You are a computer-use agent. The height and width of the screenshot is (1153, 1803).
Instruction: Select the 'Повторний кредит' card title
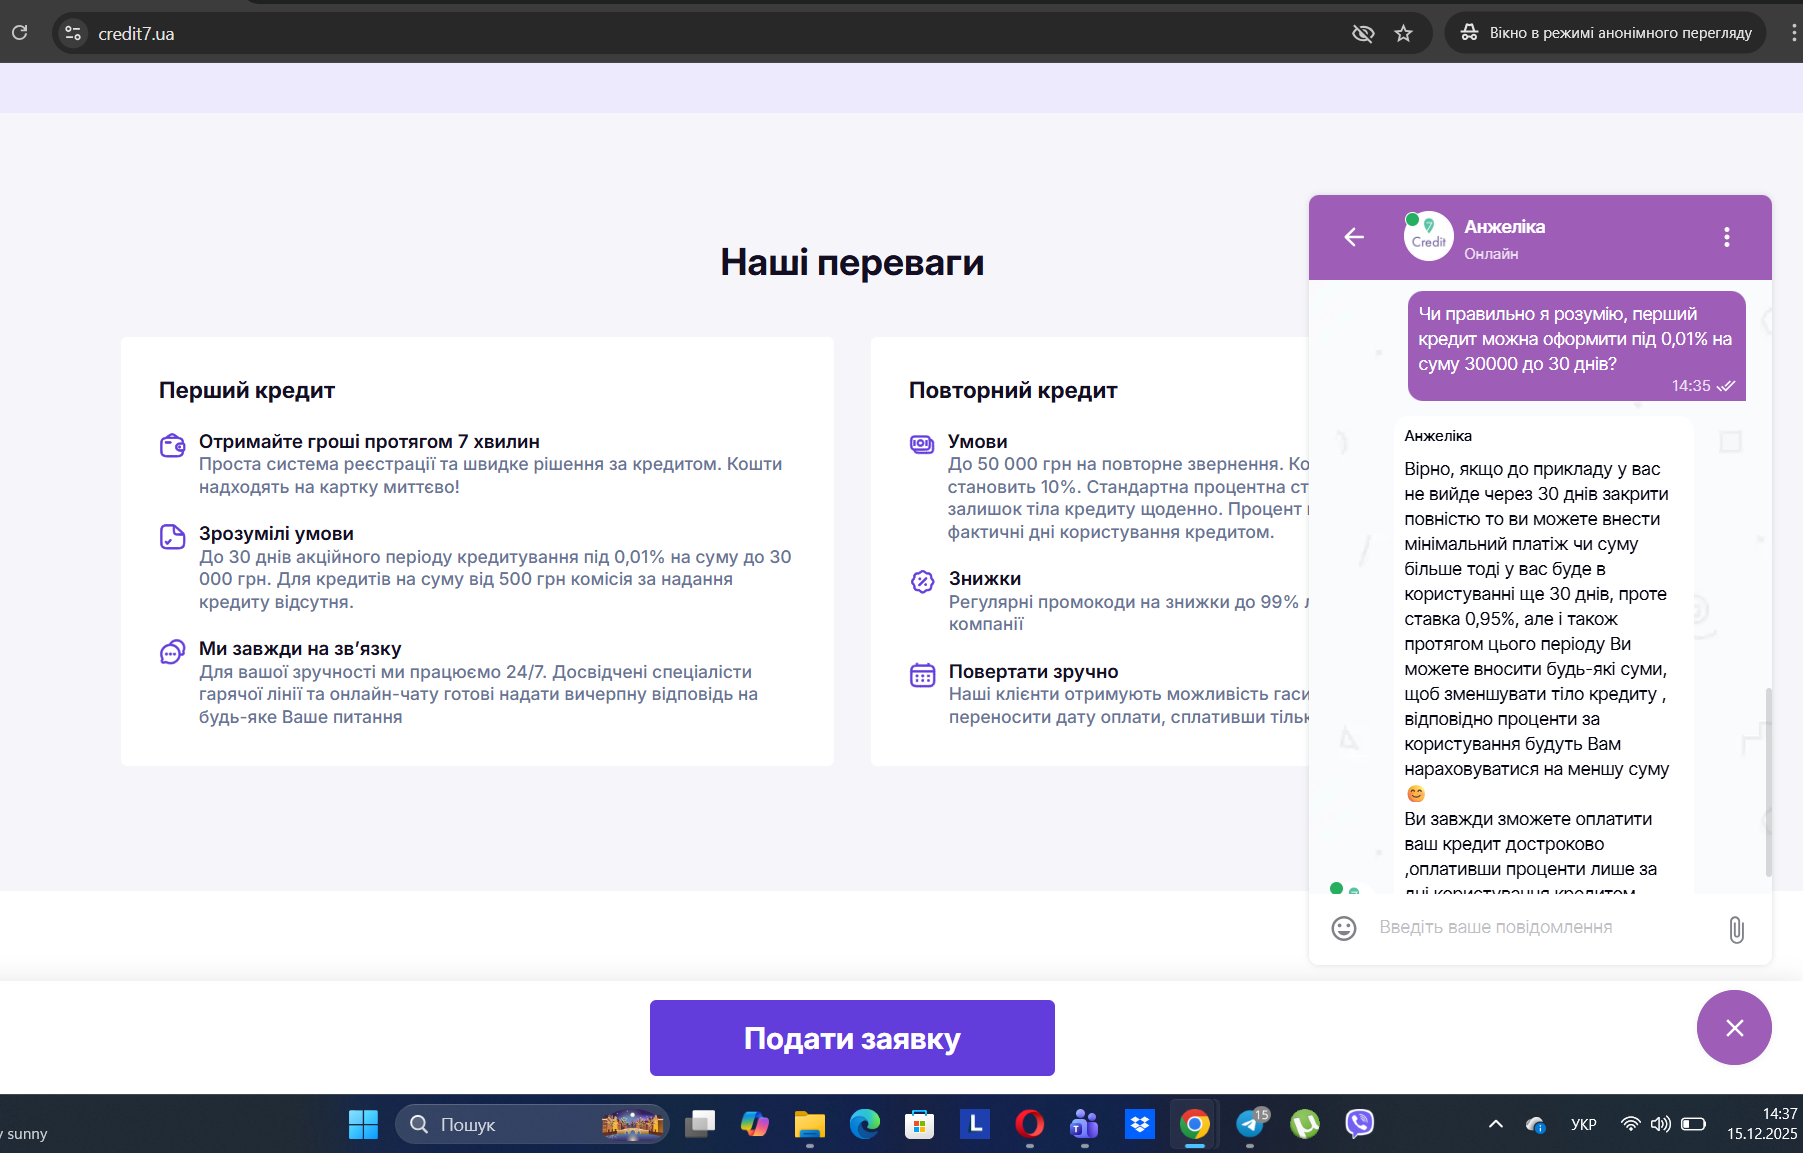(1013, 390)
